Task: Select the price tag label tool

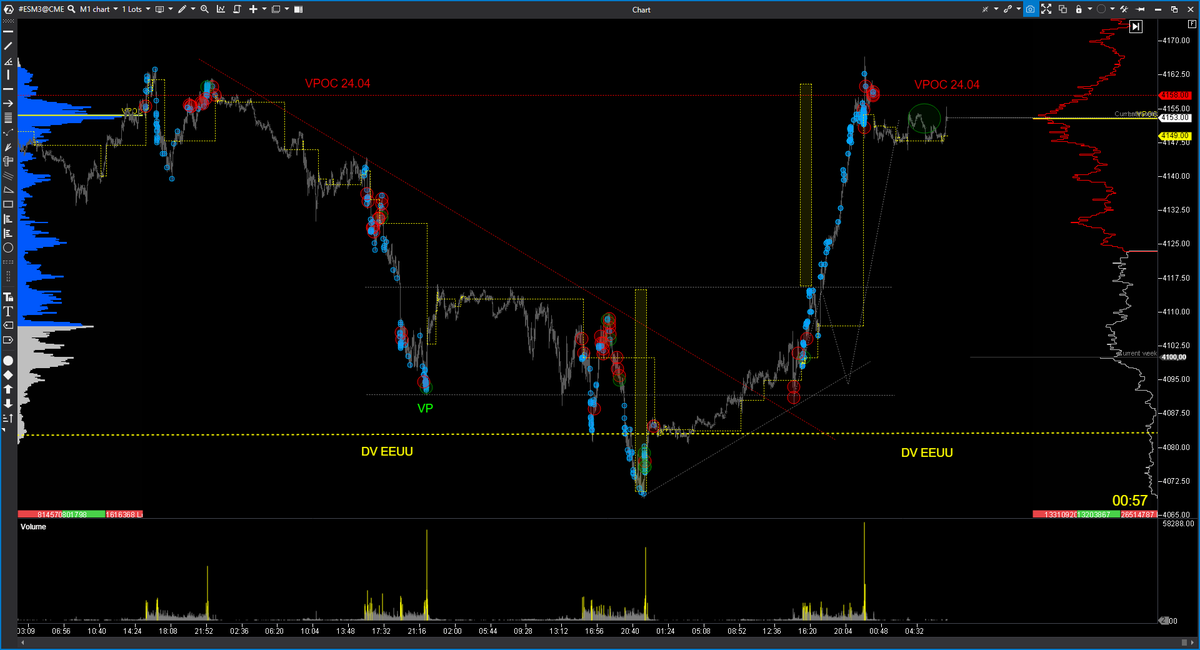Action: tap(8, 325)
